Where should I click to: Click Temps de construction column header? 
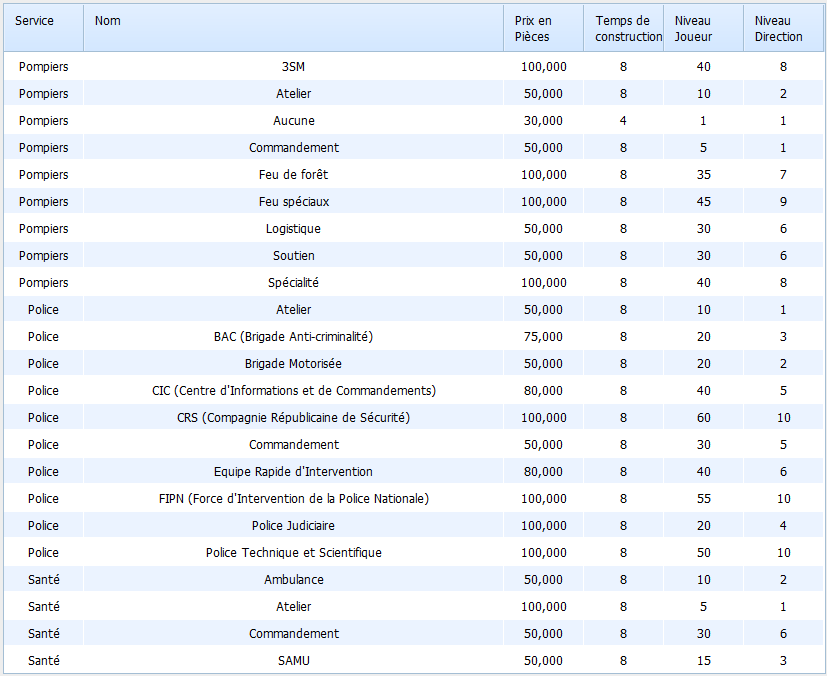[623, 28]
